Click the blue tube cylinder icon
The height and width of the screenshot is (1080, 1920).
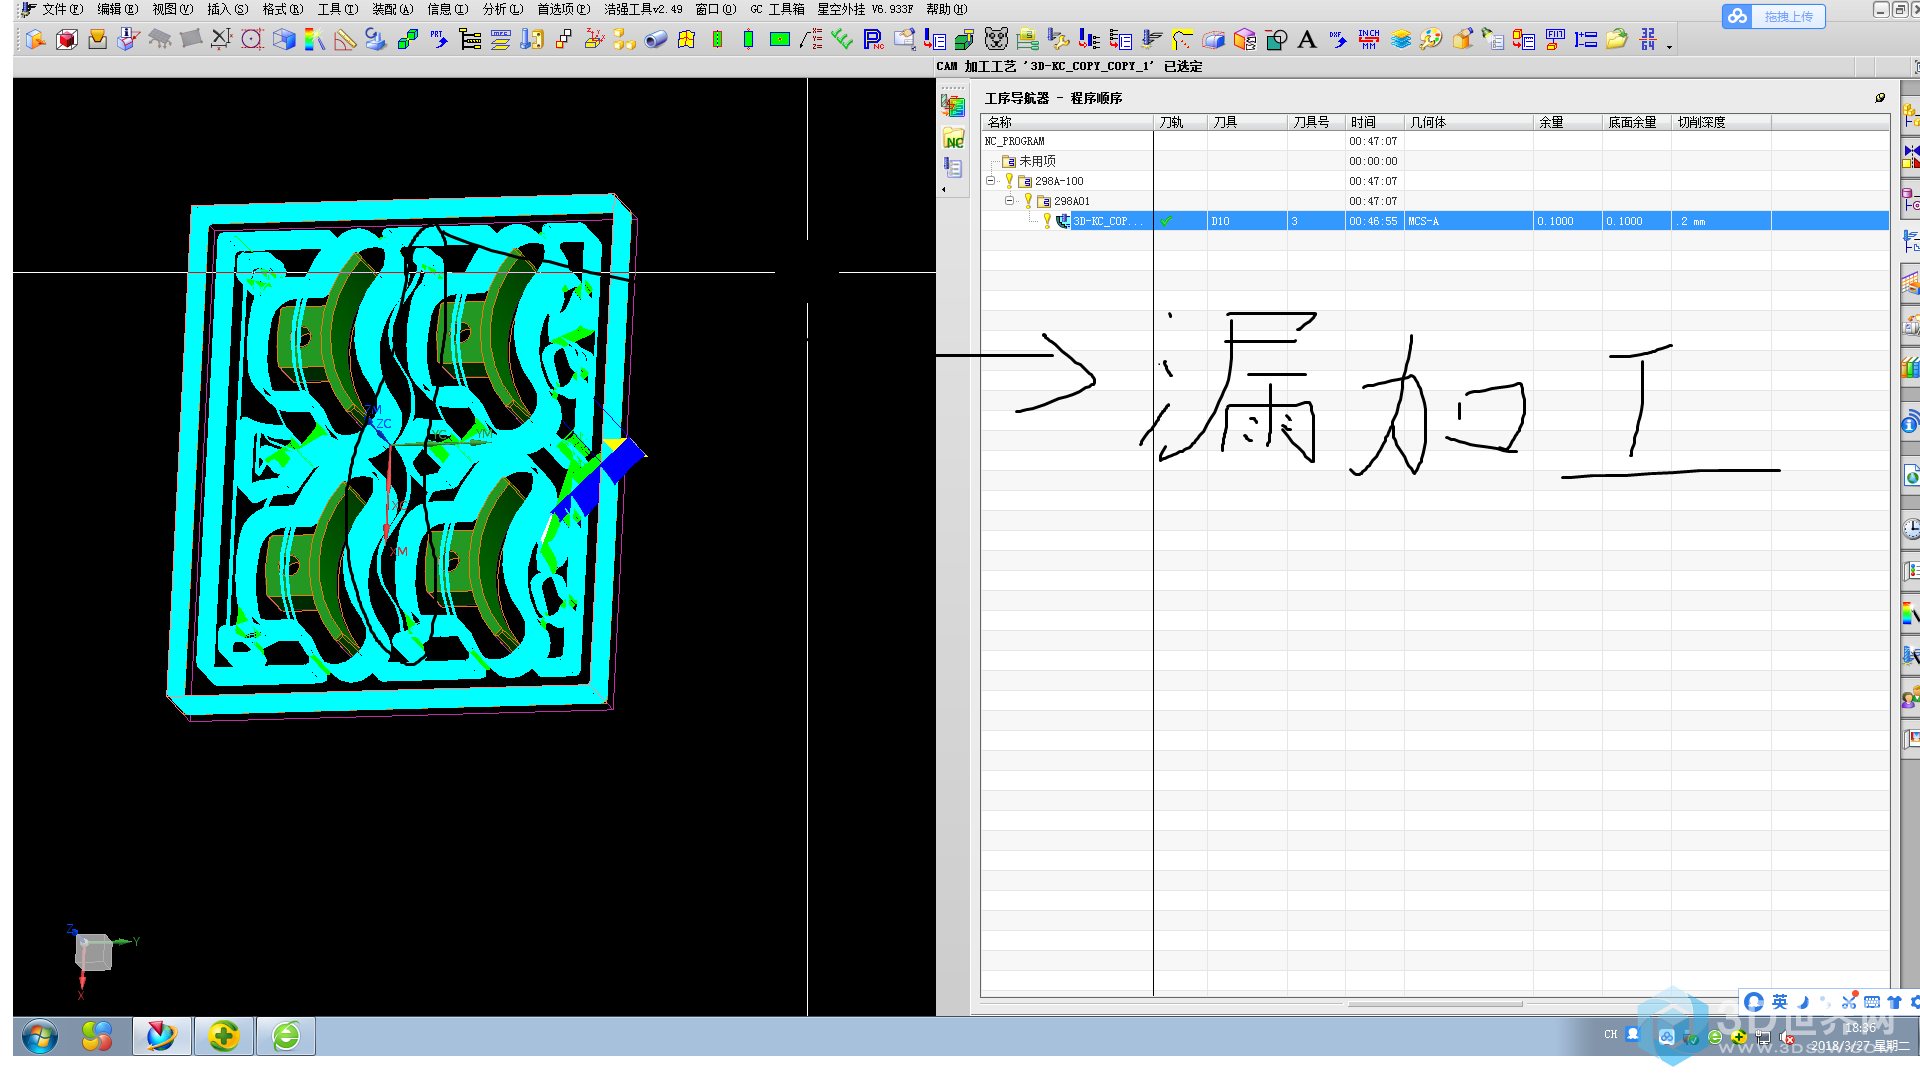[x=656, y=39]
